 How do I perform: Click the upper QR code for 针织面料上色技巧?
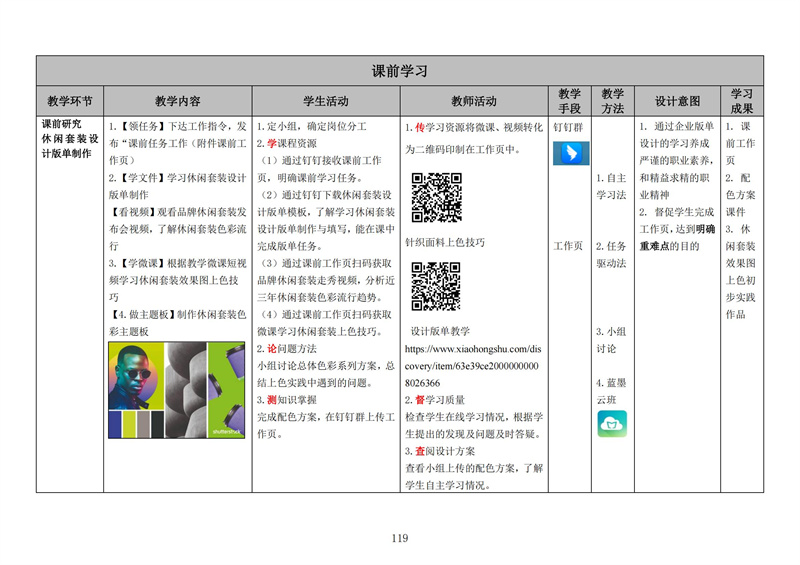click(437, 198)
